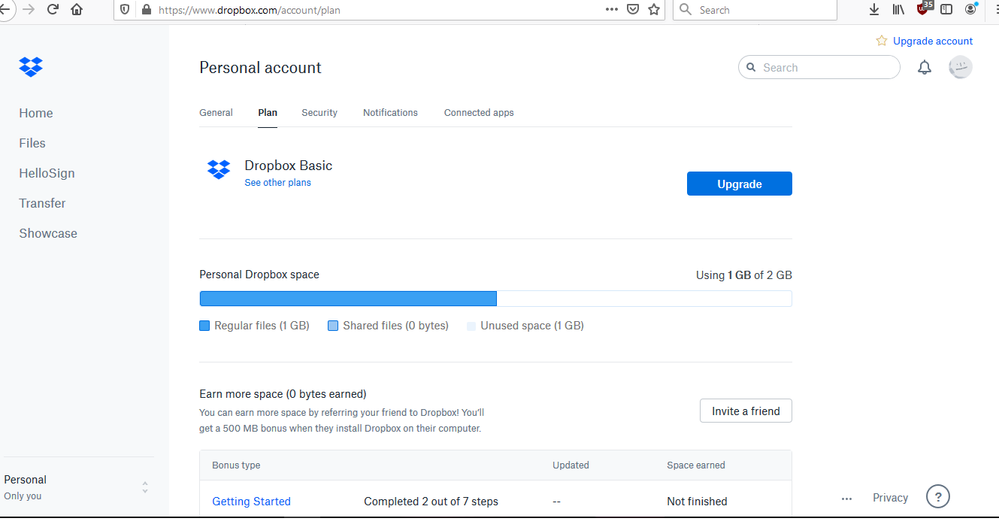999x519 pixels.
Task: Open browser downloads arrow
Action: click(874, 10)
